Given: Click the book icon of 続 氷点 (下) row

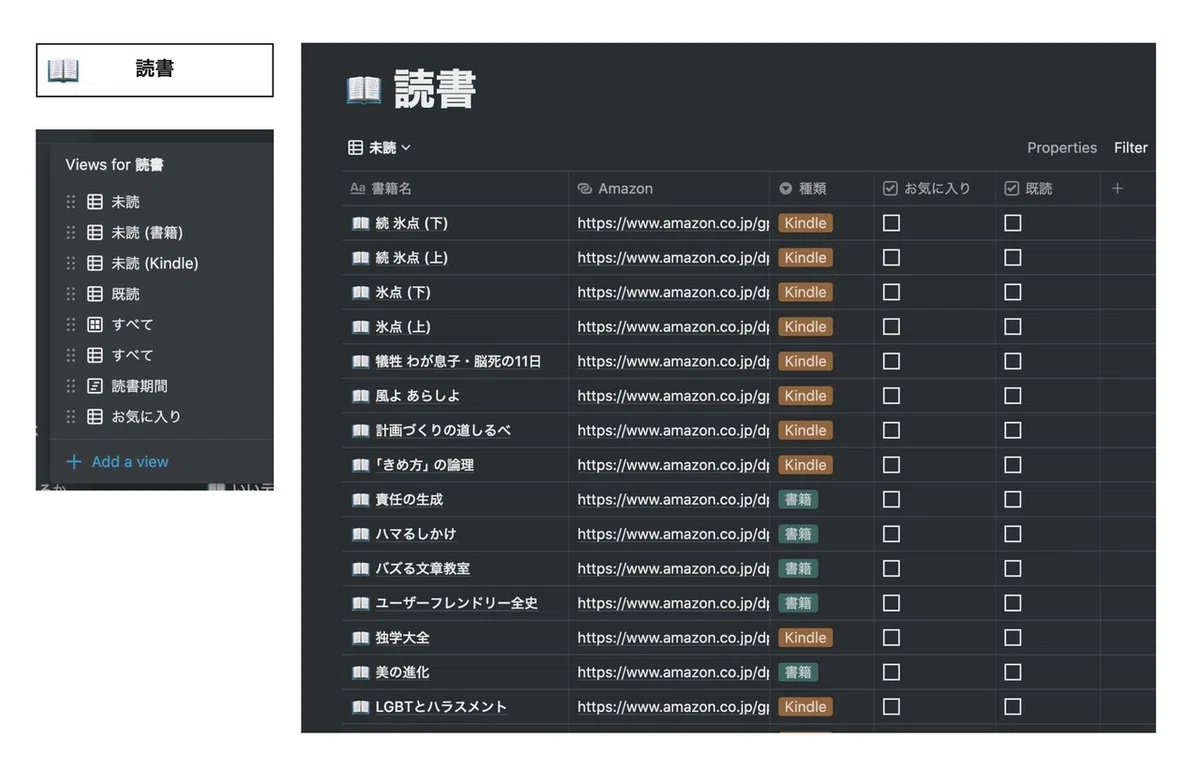Looking at the screenshot, I should [360, 223].
